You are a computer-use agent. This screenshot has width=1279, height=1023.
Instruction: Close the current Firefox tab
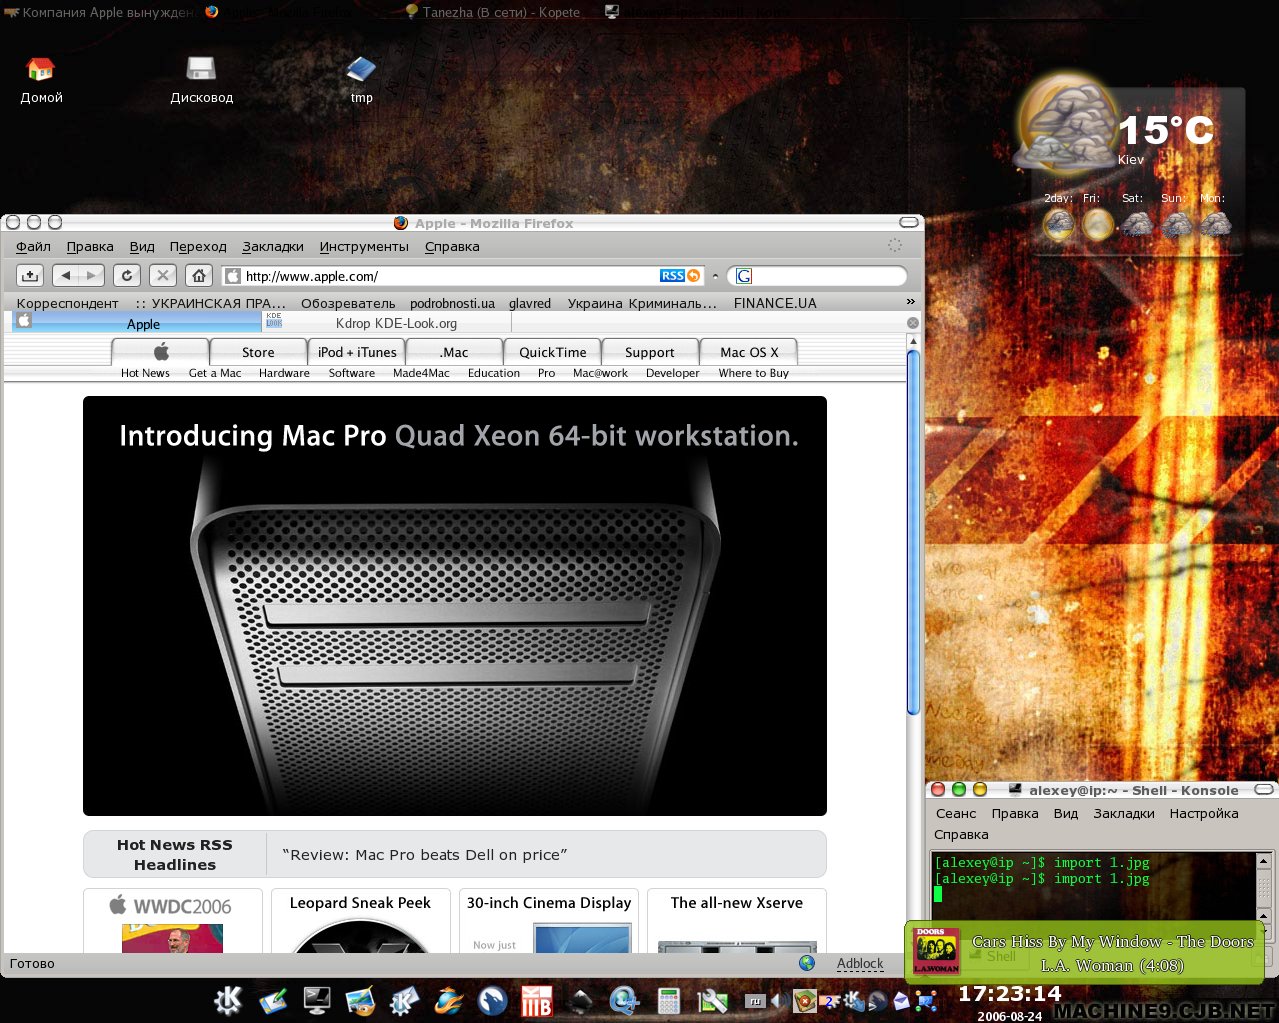tap(912, 323)
